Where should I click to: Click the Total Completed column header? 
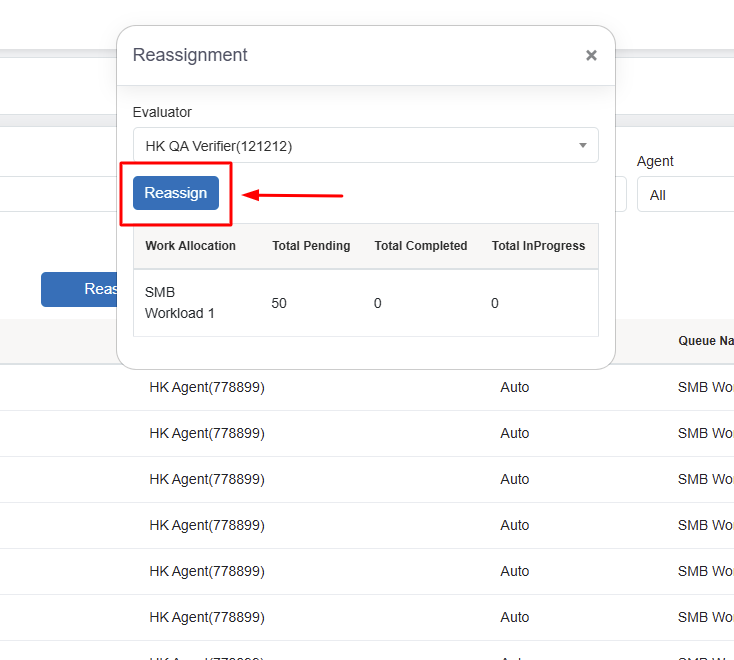click(420, 246)
